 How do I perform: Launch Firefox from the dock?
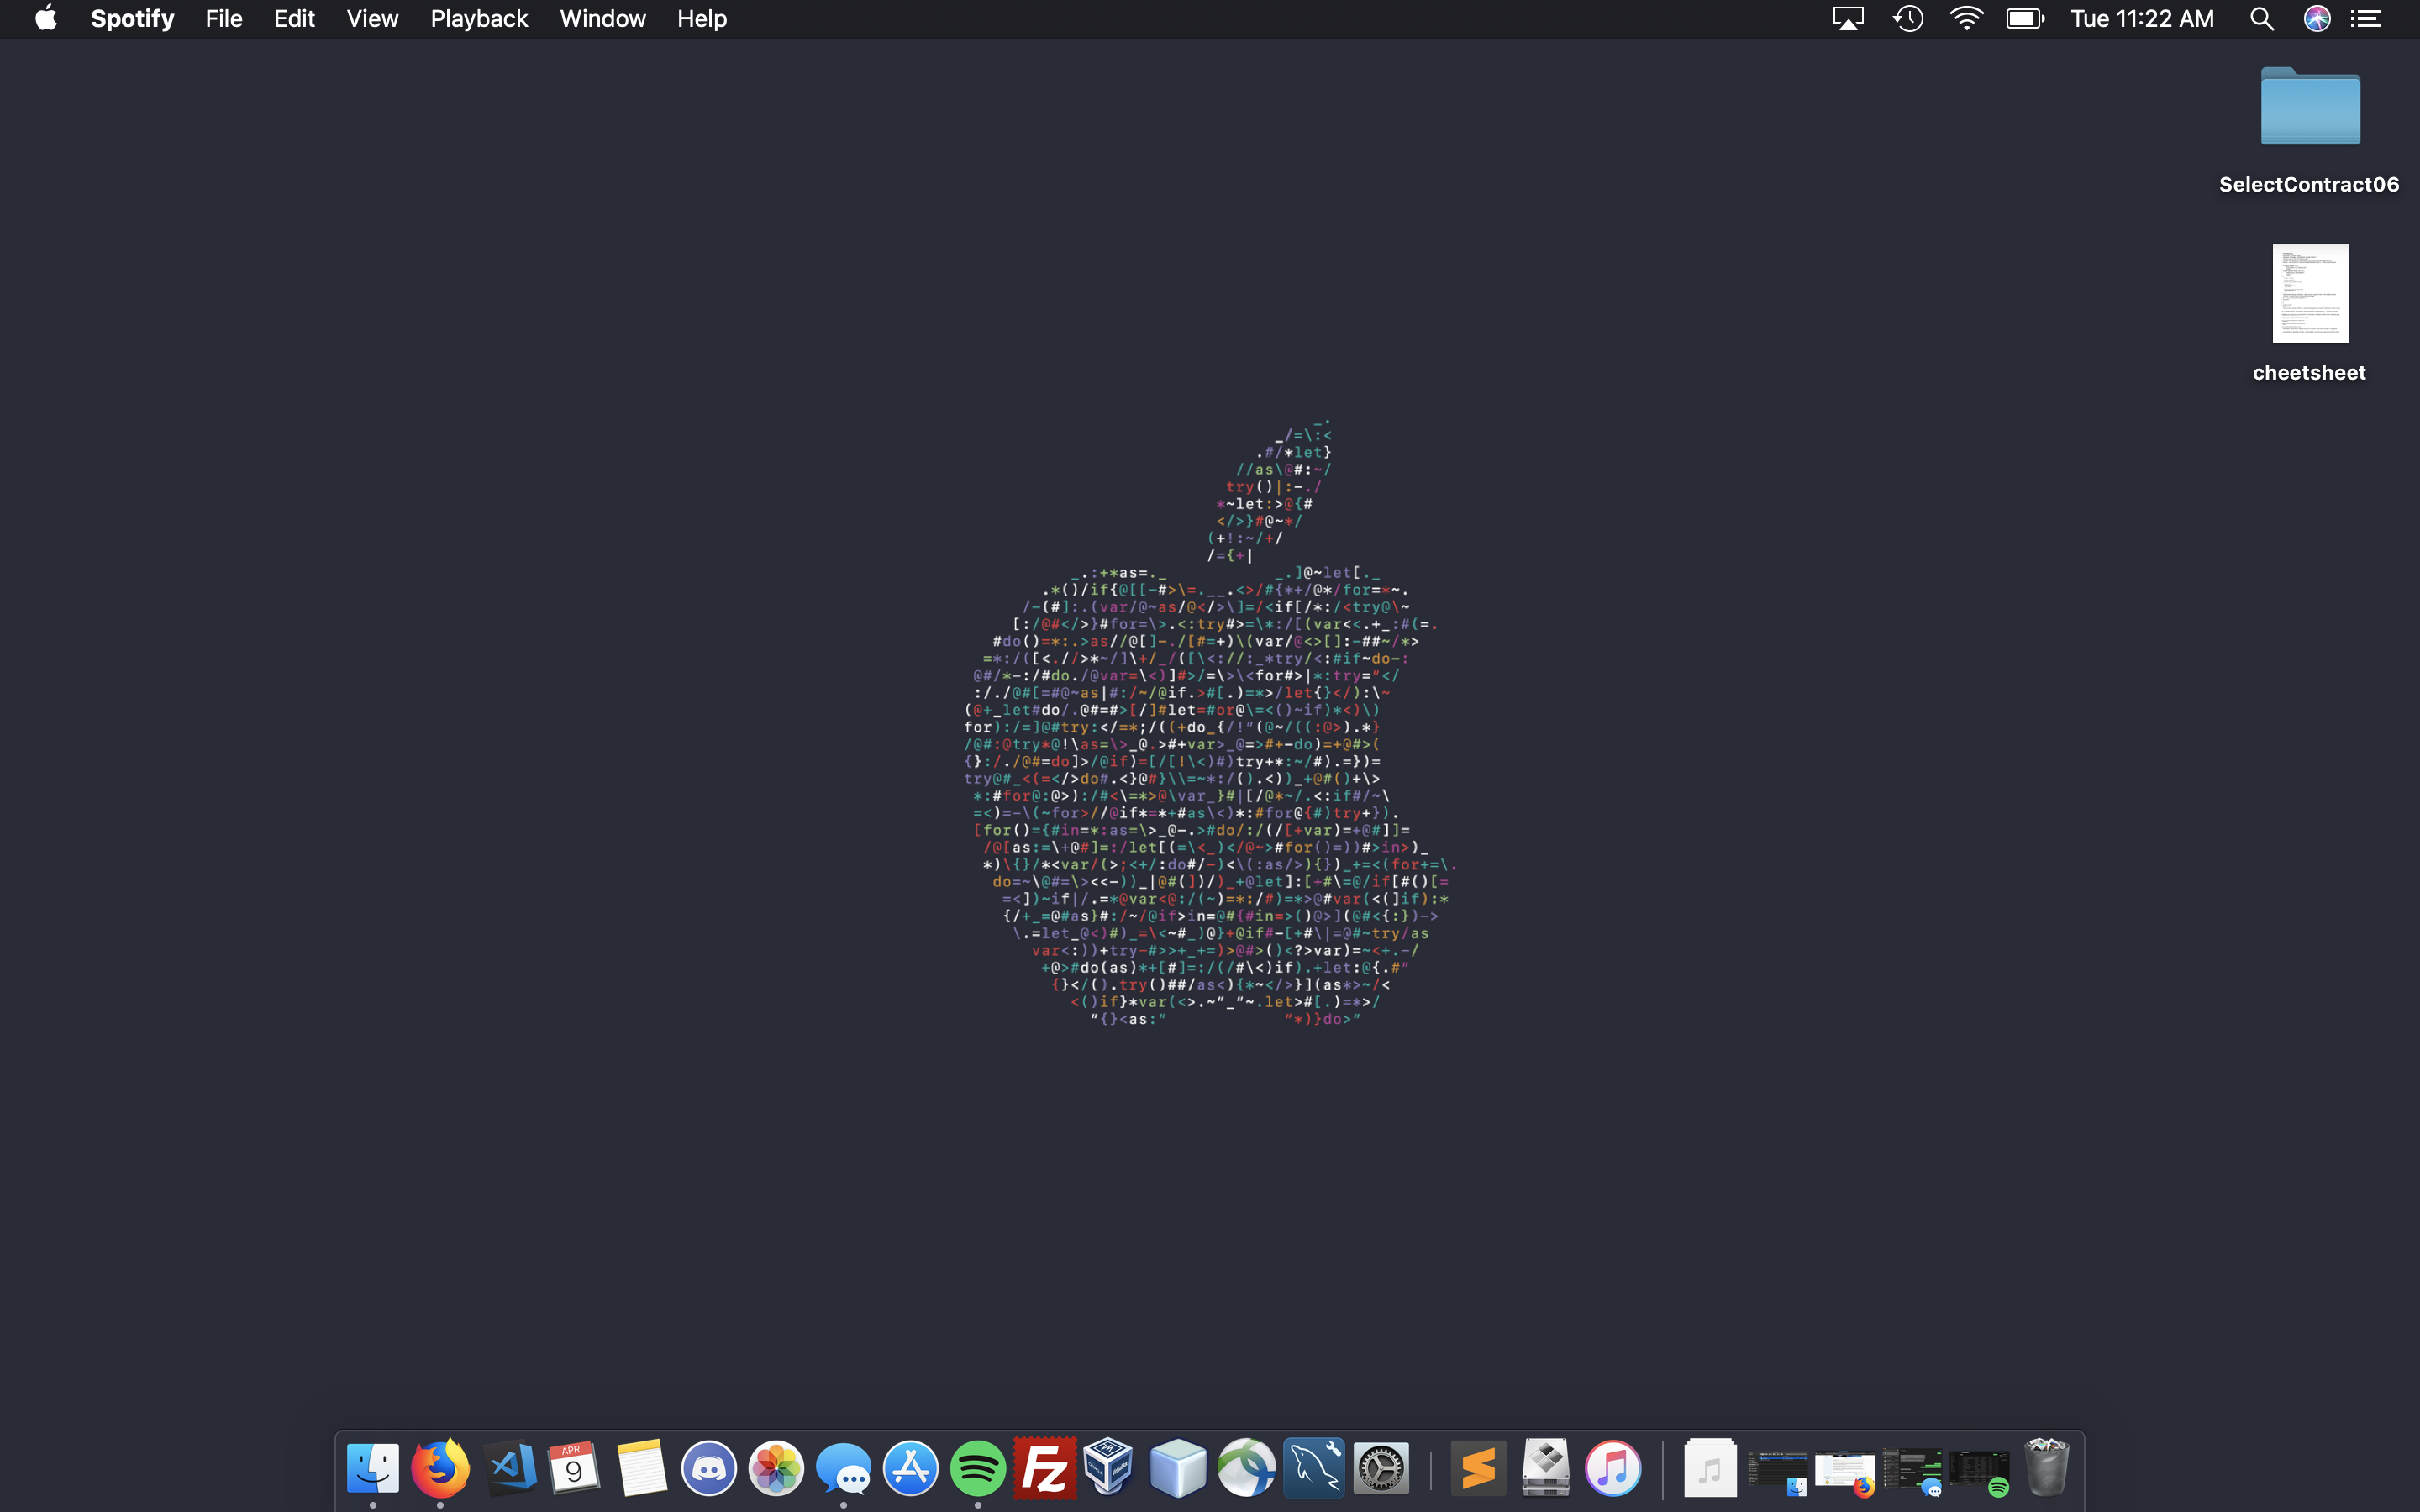[x=440, y=1468]
